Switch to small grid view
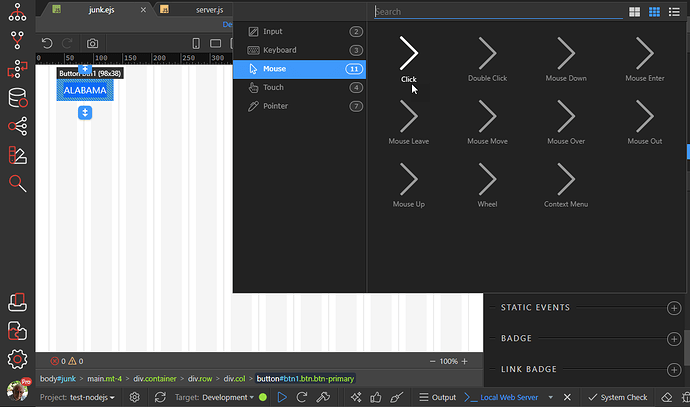The width and height of the screenshot is (690, 407). 654,12
